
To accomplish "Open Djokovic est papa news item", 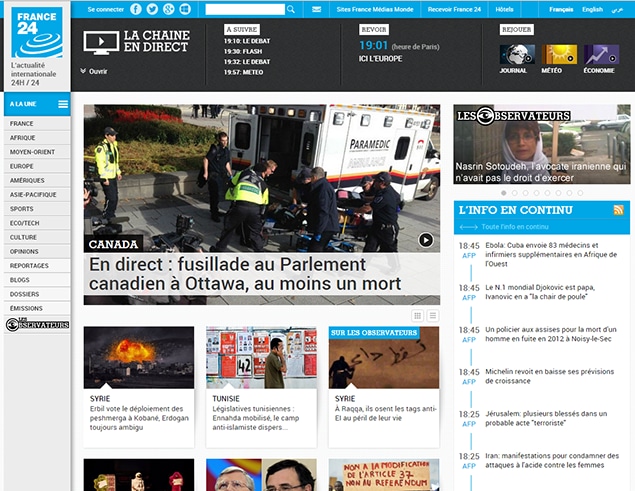I will point(540,292).
